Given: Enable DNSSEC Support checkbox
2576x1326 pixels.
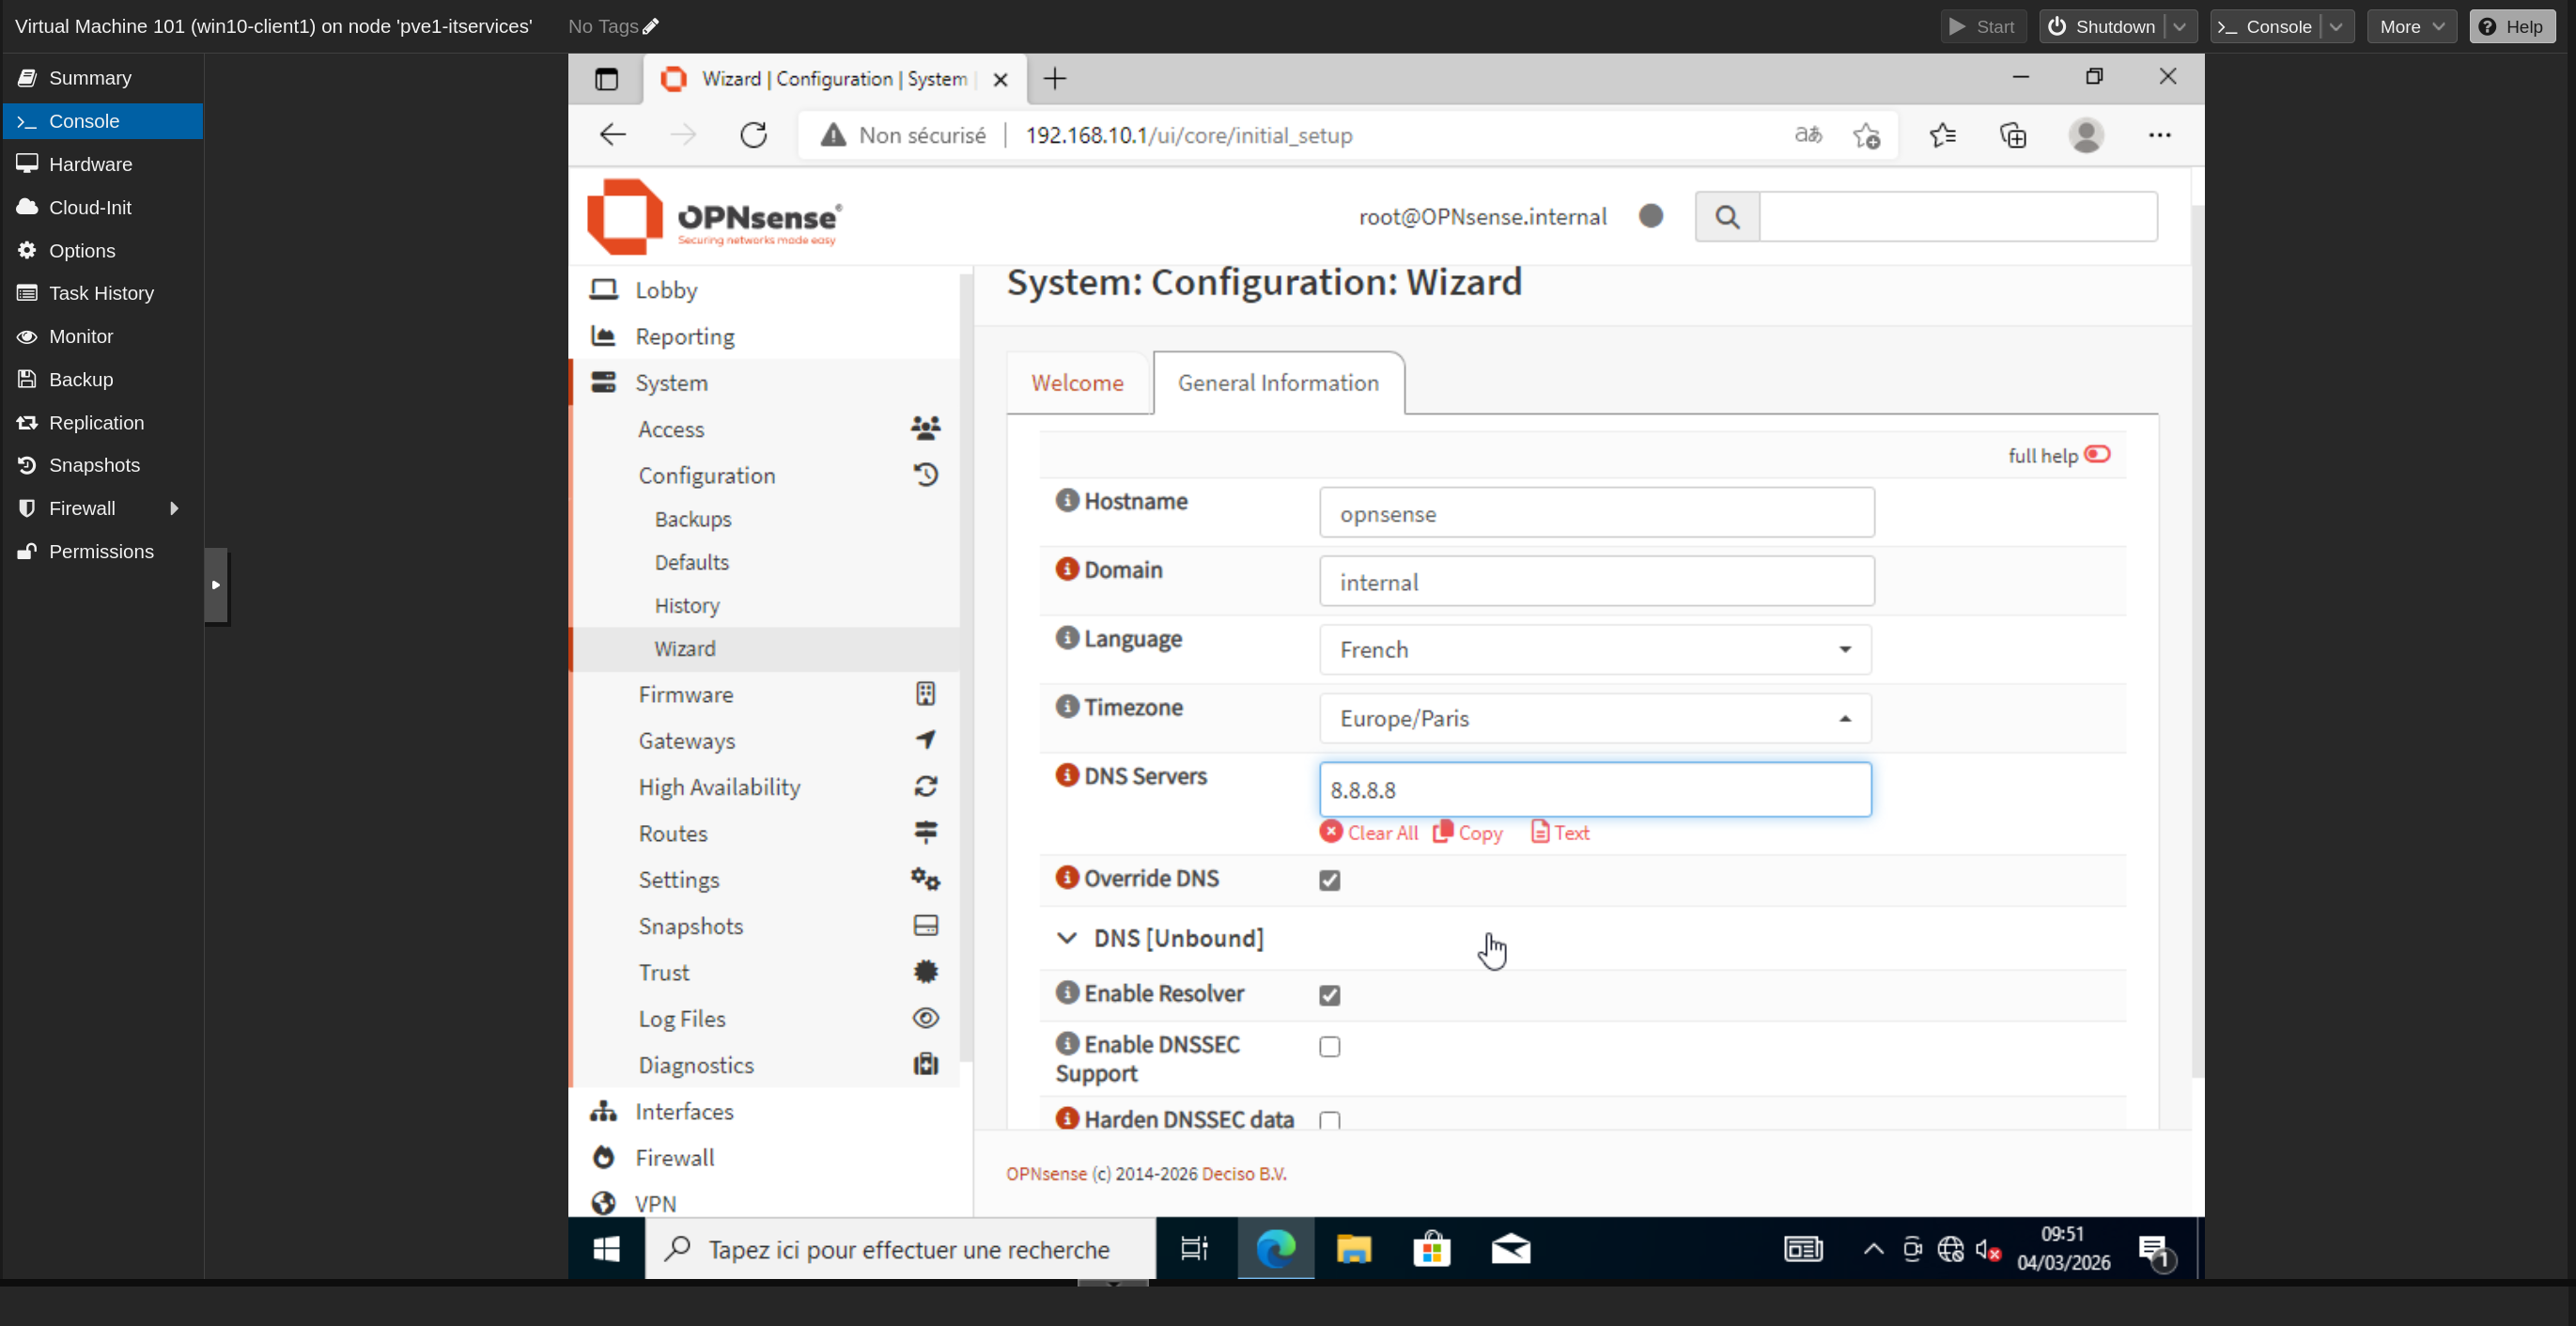Looking at the screenshot, I should coord(1329,1046).
